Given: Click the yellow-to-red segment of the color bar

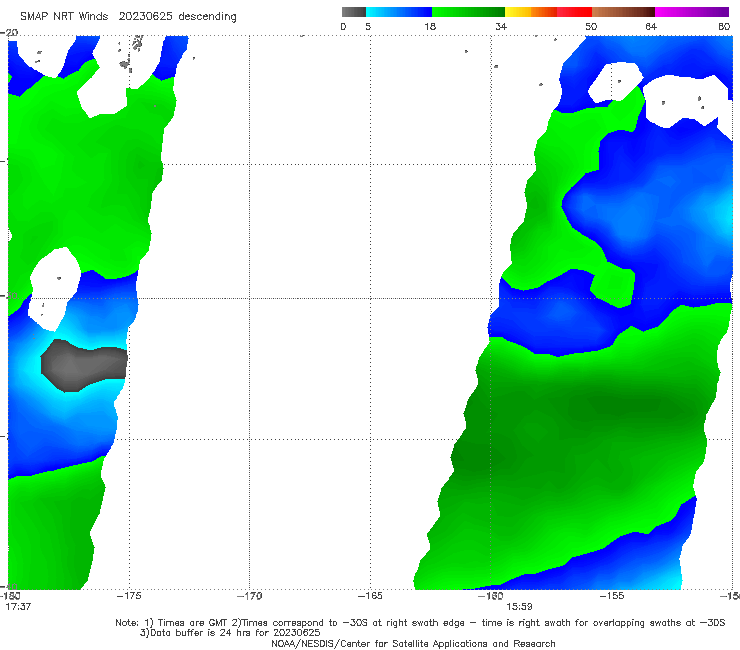Looking at the screenshot, I should pyautogui.click(x=548, y=12).
